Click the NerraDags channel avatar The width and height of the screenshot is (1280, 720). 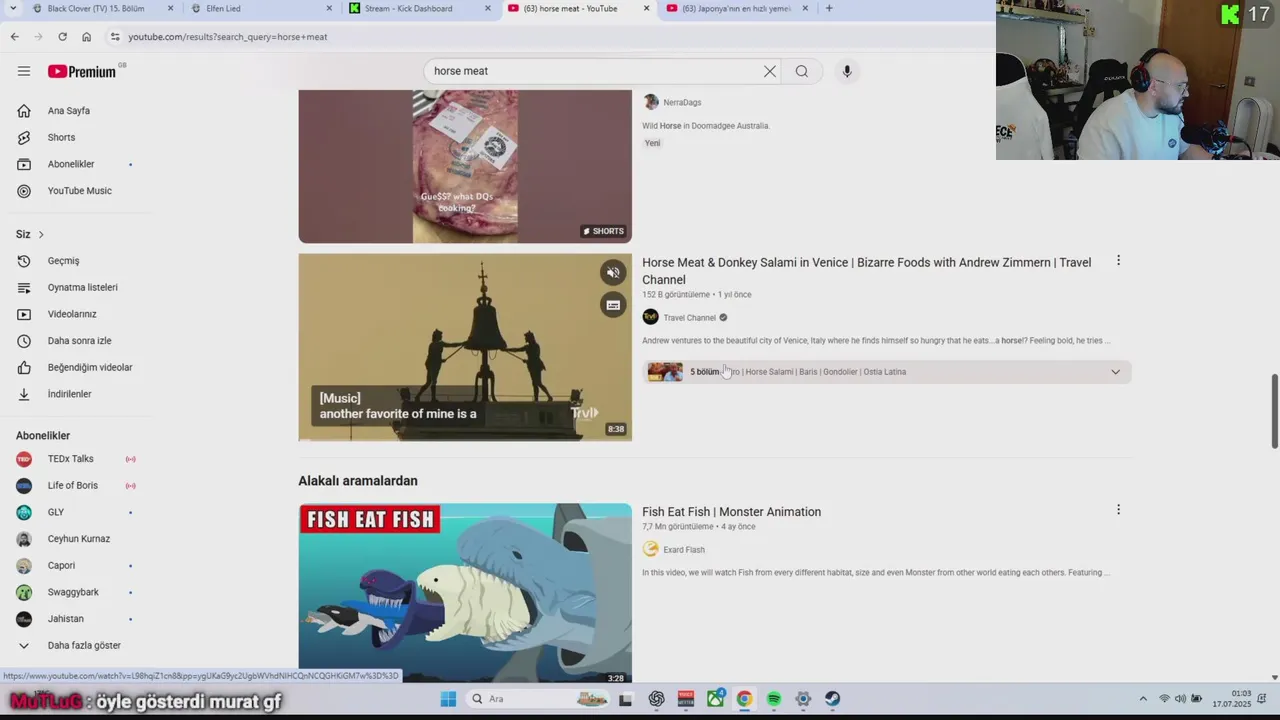click(x=651, y=102)
